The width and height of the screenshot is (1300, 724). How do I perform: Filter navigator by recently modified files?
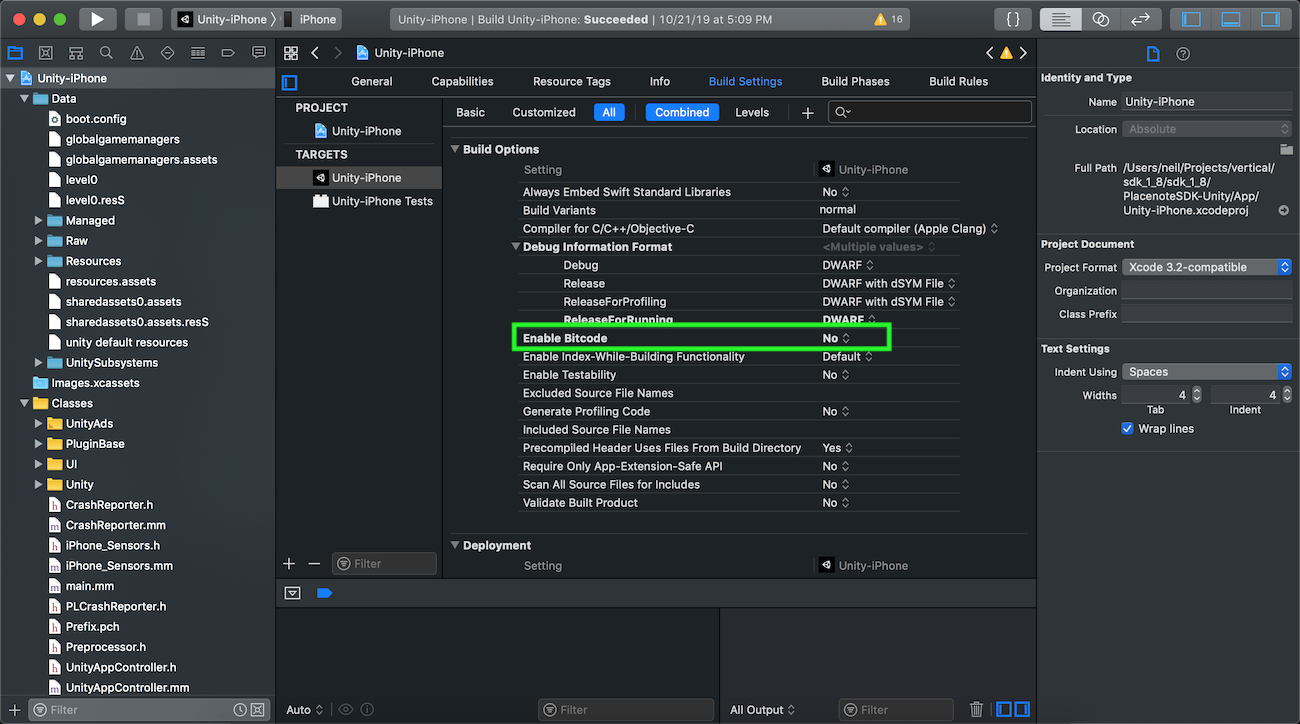click(240, 710)
